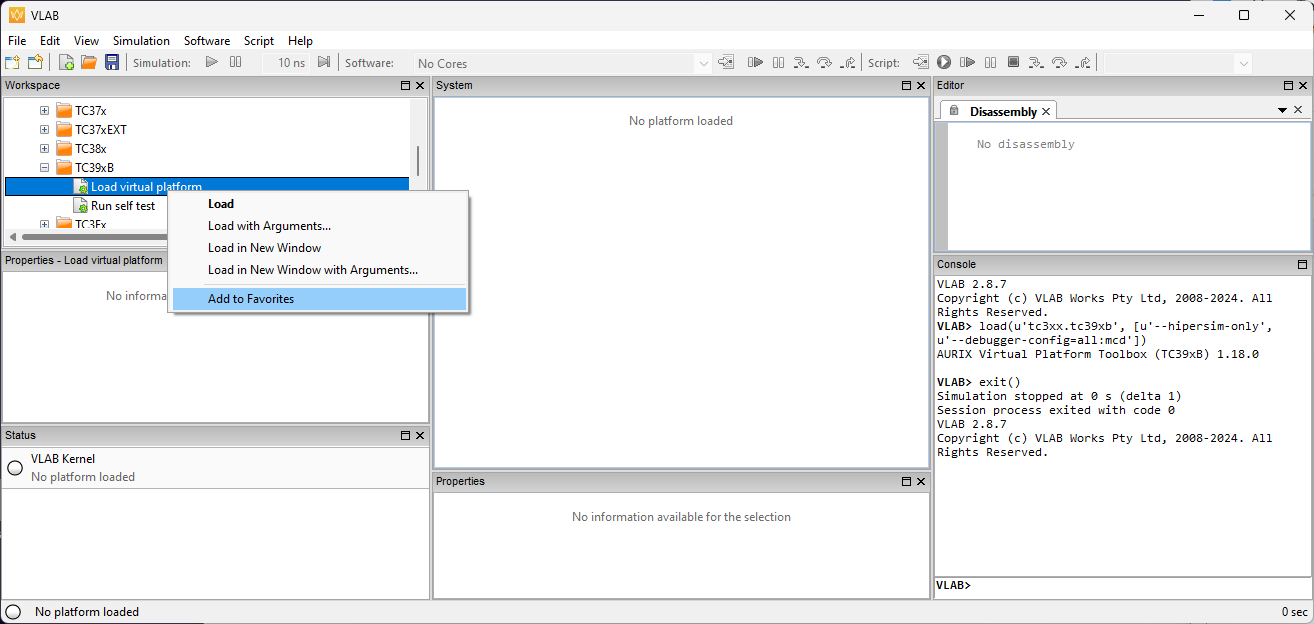Screen dimensions: 1314x624
Task: Choose Load in New Window
Action: [x=319, y=248]
